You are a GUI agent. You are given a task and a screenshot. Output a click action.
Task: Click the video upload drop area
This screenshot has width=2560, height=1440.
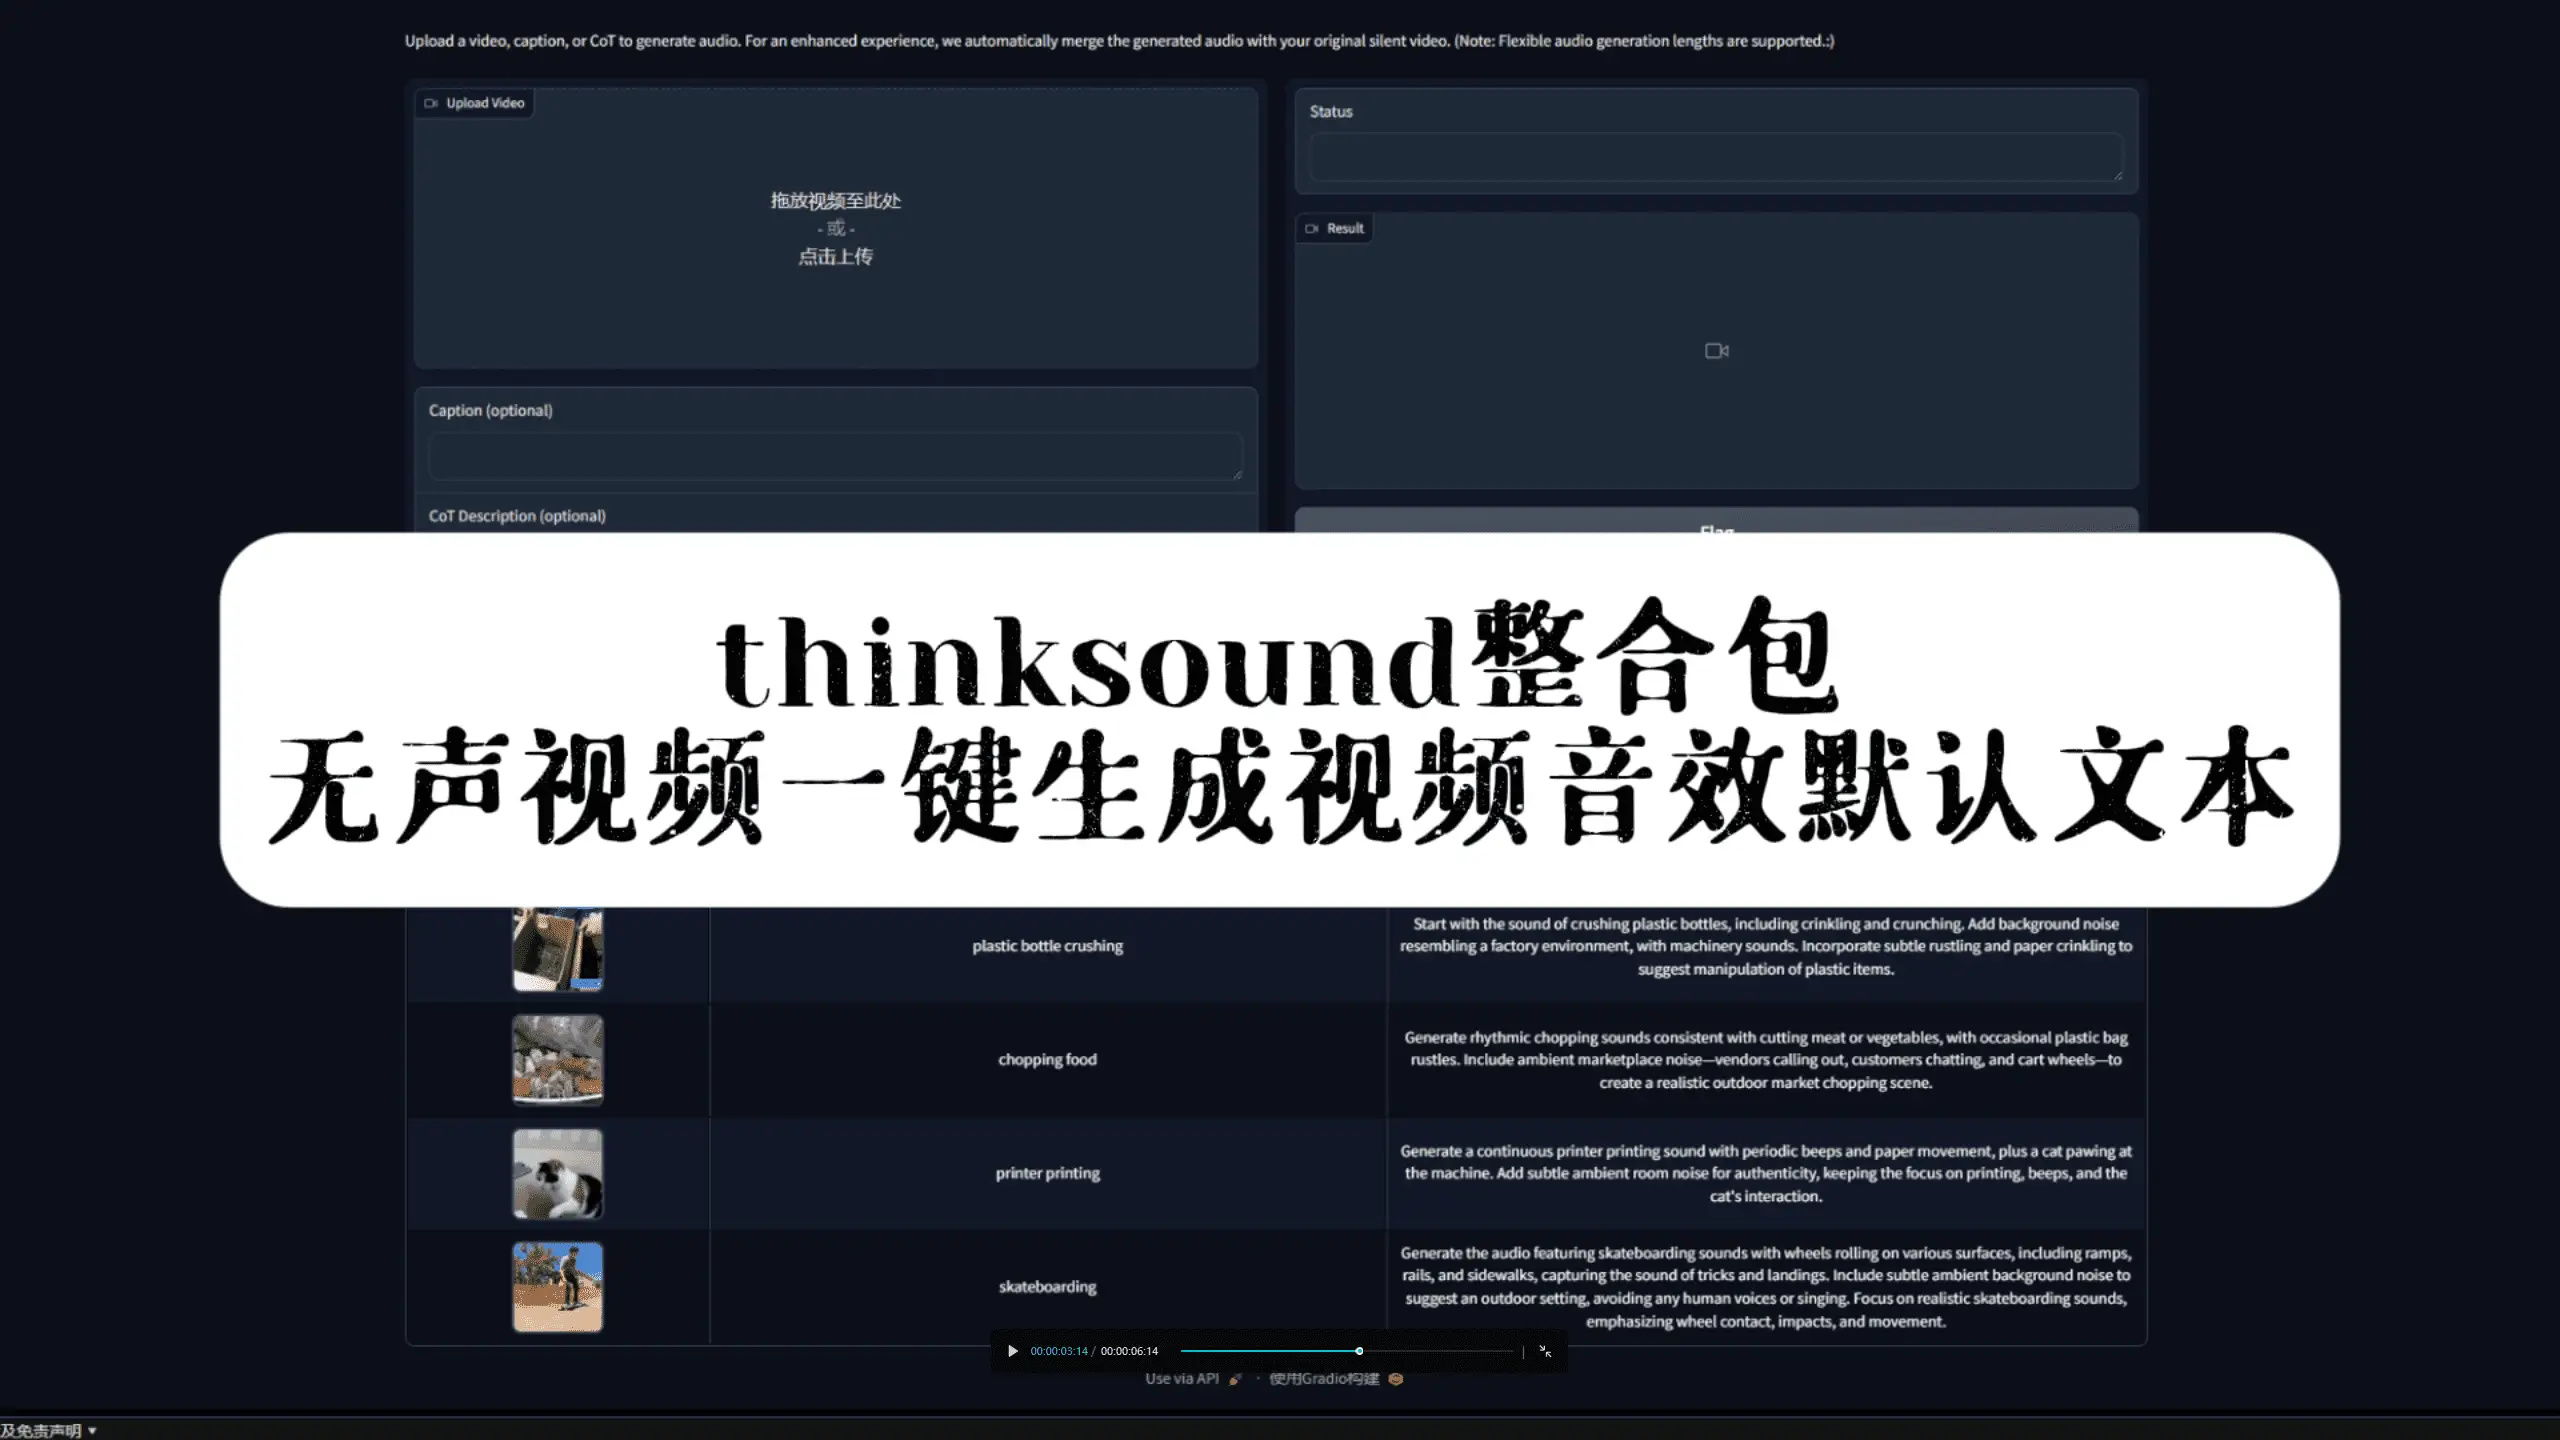pyautogui.click(x=836, y=228)
